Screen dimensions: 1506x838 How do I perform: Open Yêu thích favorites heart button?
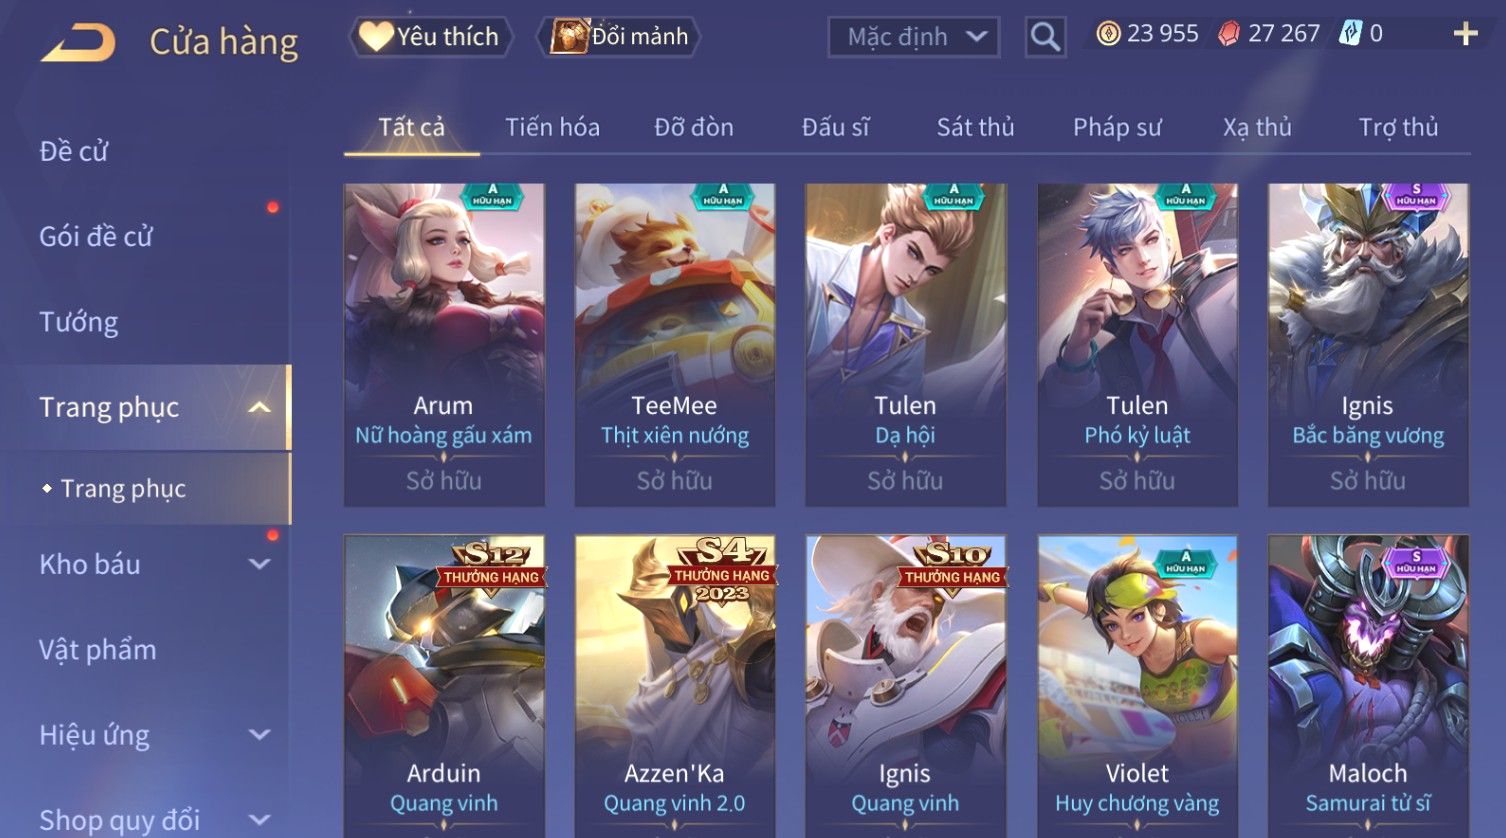tap(431, 37)
